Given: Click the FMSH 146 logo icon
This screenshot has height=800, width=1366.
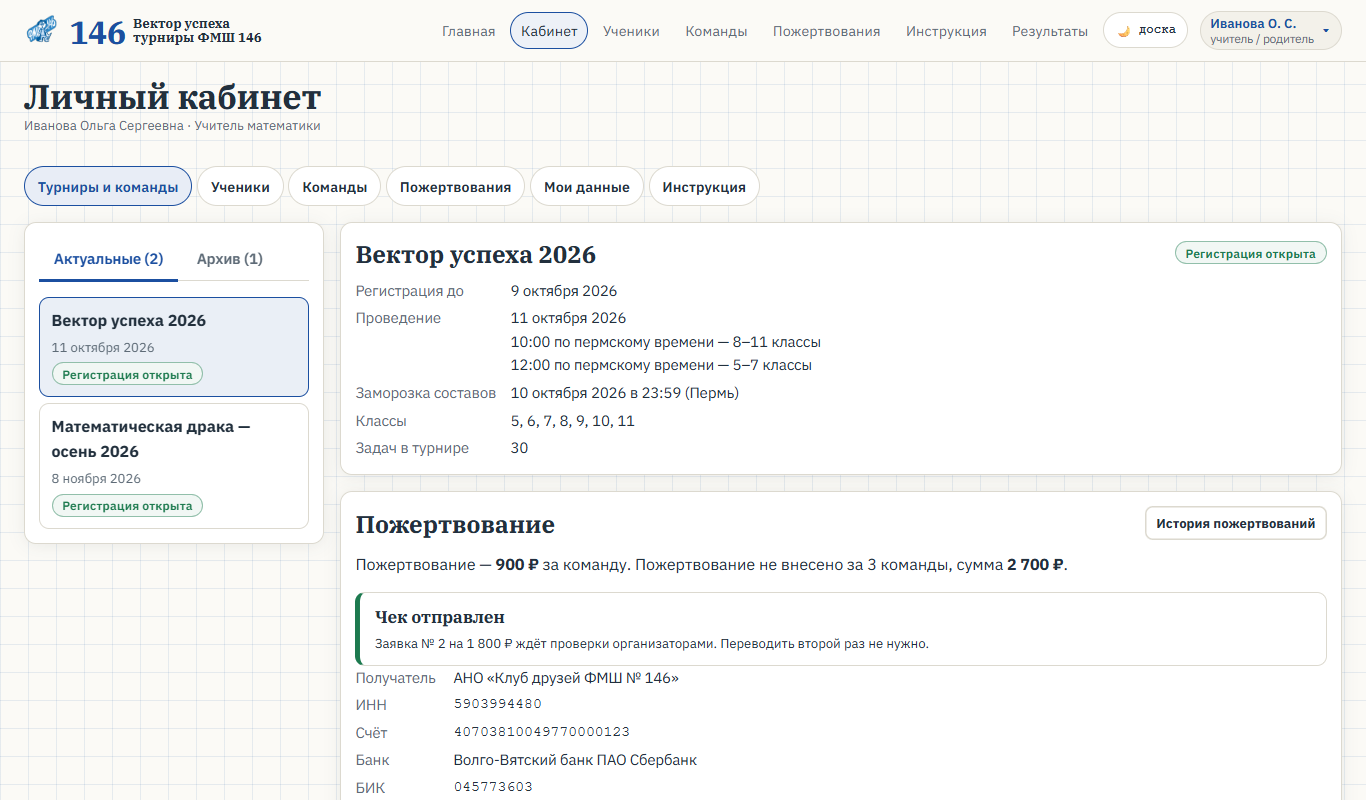Looking at the screenshot, I should pyautogui.click(x=41, y=31).
